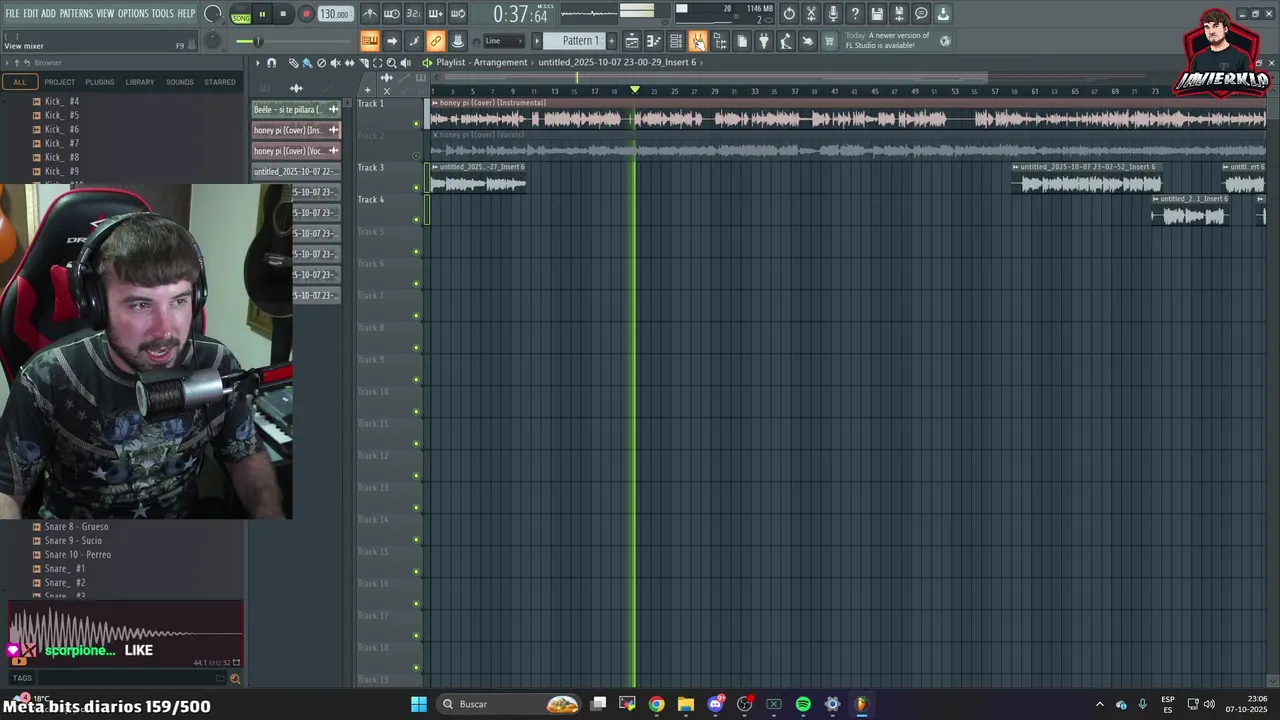Screen dimensions: 1280x720
Task: Select the playlist mute tool
Action: tap(335, 62)
